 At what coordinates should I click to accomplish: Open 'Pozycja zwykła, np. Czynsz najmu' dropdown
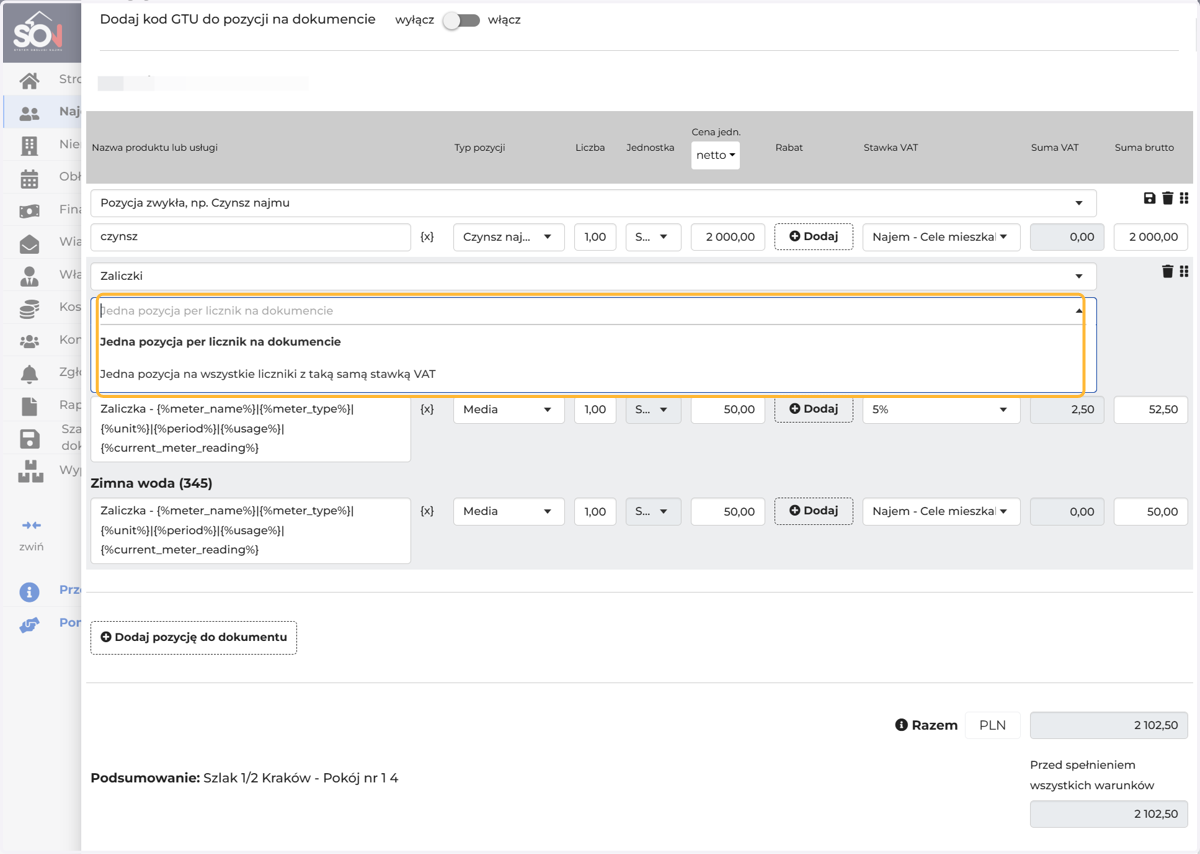click(593, 203)
